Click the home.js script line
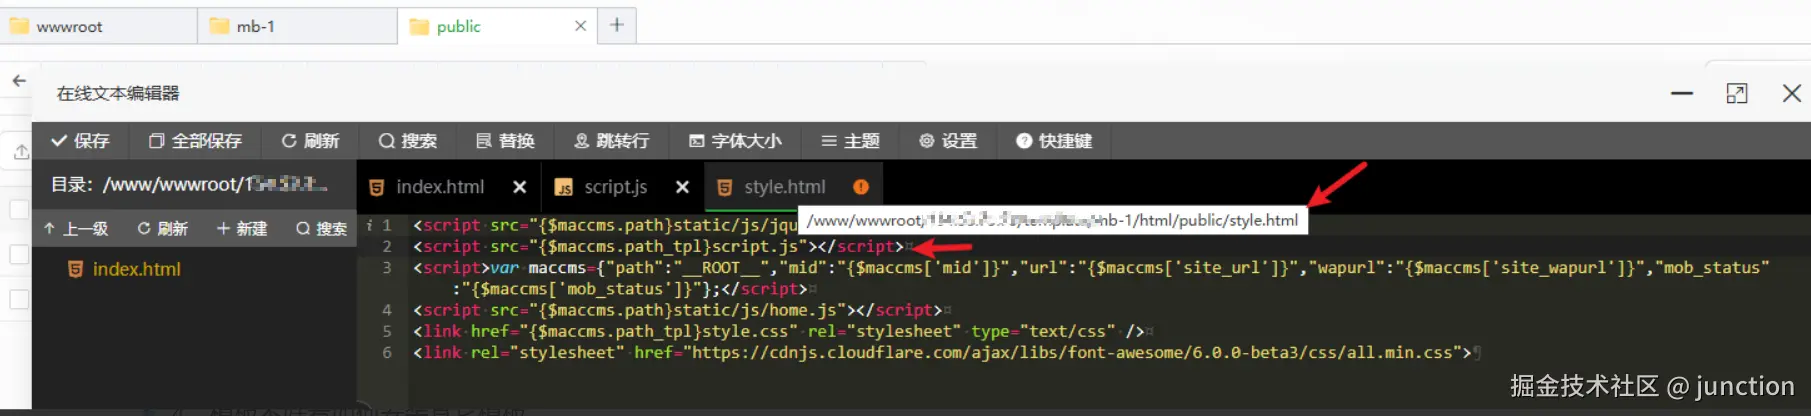This screenshot has width=1811, height=416. (x=678, y=310)
